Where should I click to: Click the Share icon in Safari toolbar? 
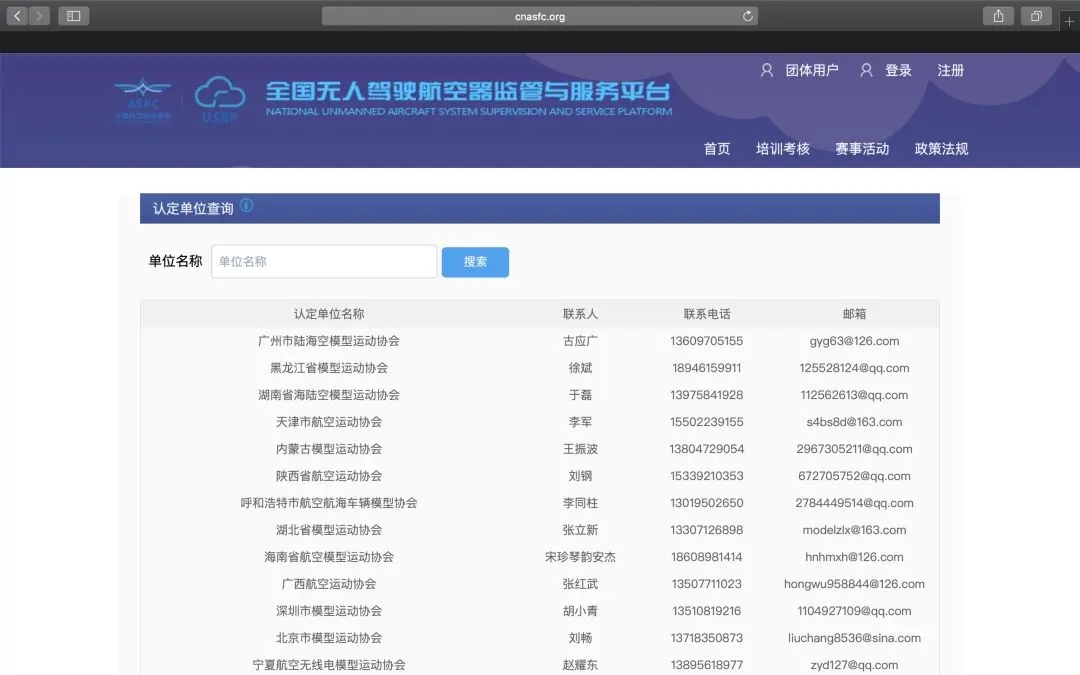998,15
